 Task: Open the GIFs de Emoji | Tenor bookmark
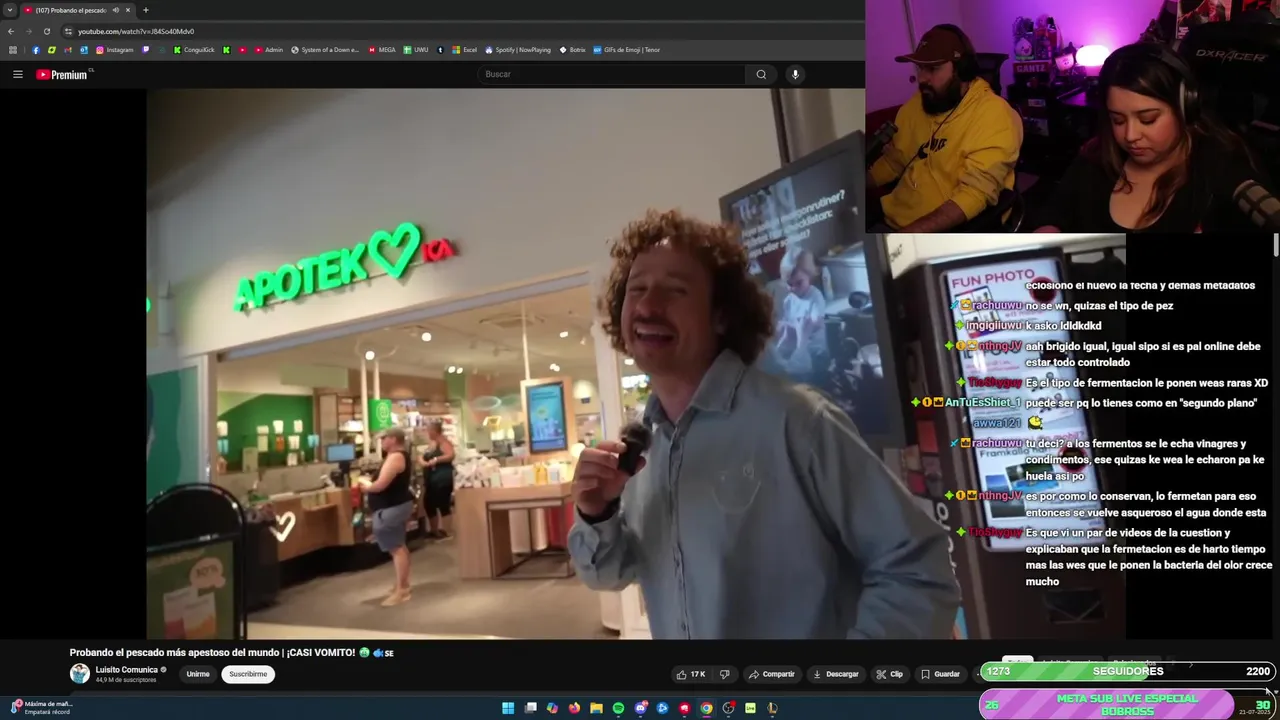[x=627, y=50]
